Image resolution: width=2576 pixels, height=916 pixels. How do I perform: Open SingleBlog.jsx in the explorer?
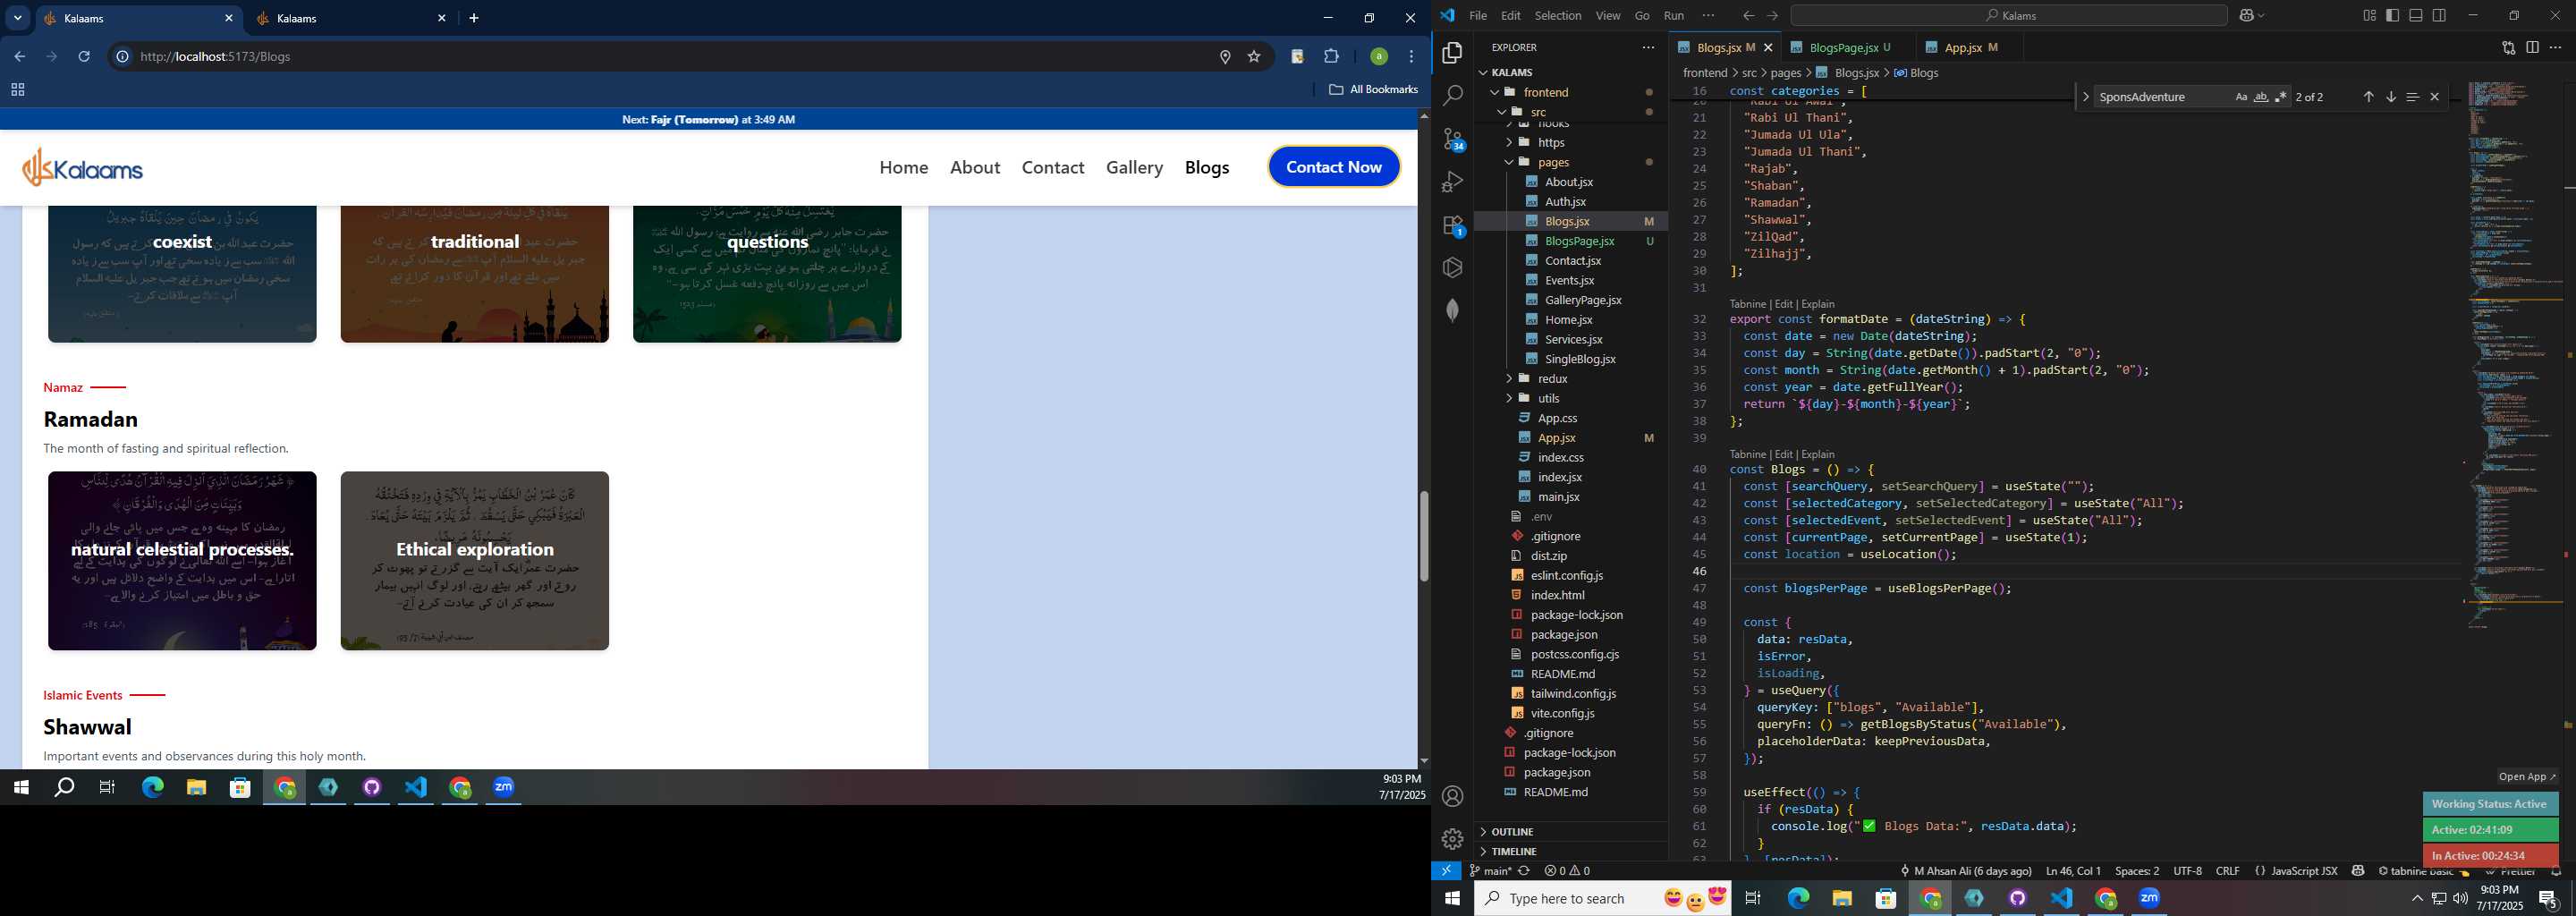point(1579,359)
